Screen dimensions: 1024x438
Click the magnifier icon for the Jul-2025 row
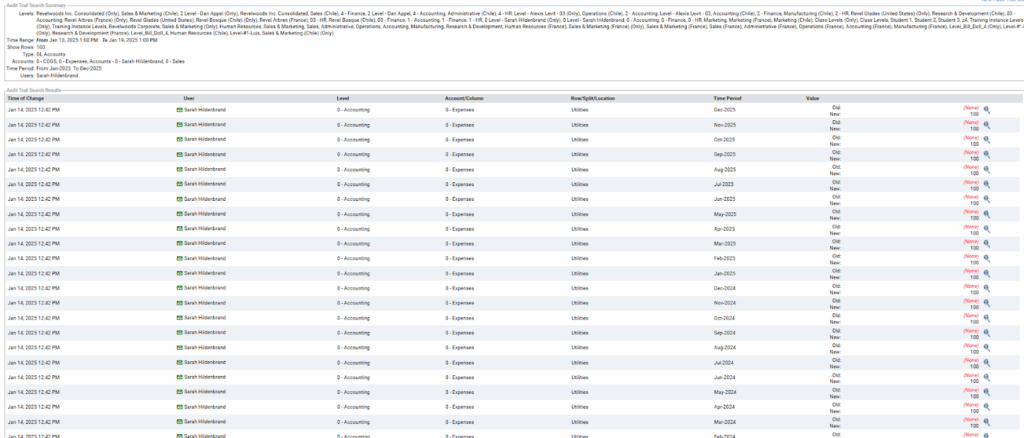[x=987, y=185]
